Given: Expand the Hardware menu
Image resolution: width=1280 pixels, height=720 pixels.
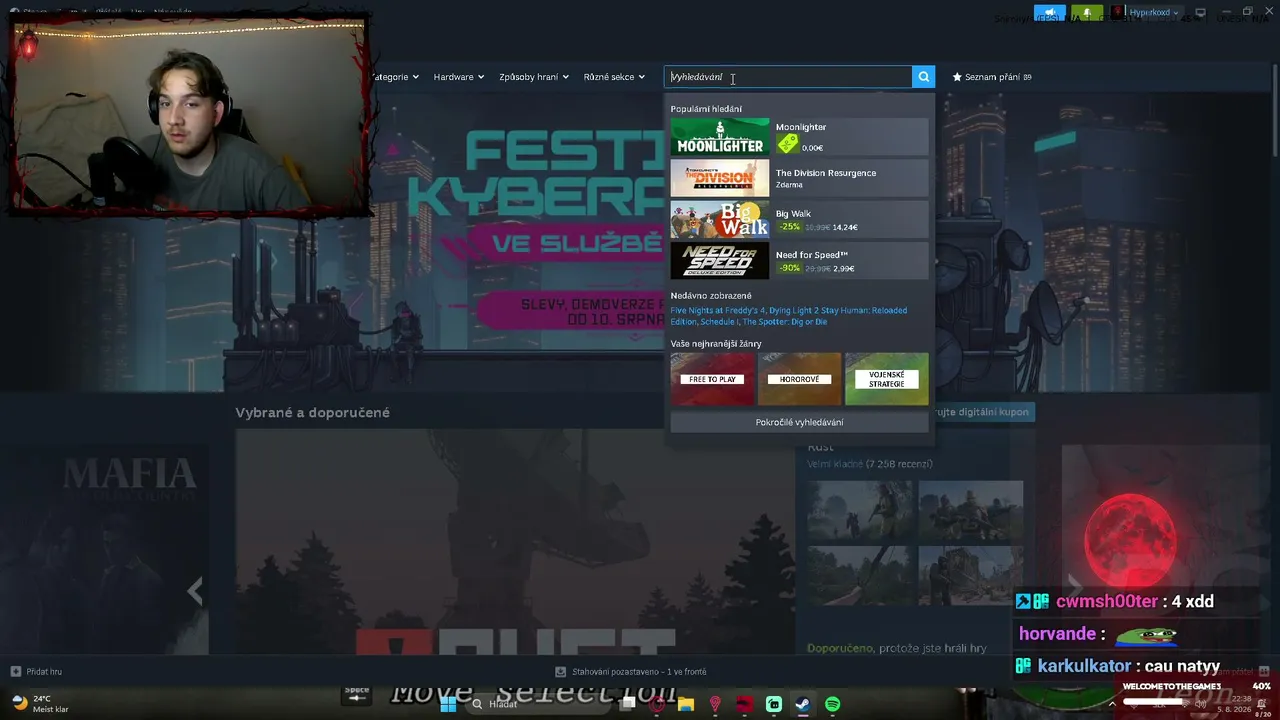Looking at the screenshot, I should [458, 77].
